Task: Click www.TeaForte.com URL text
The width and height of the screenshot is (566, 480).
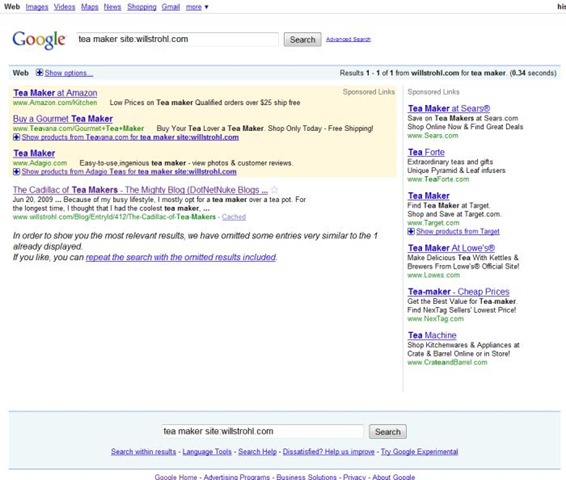Action: (x=438, y=179)
